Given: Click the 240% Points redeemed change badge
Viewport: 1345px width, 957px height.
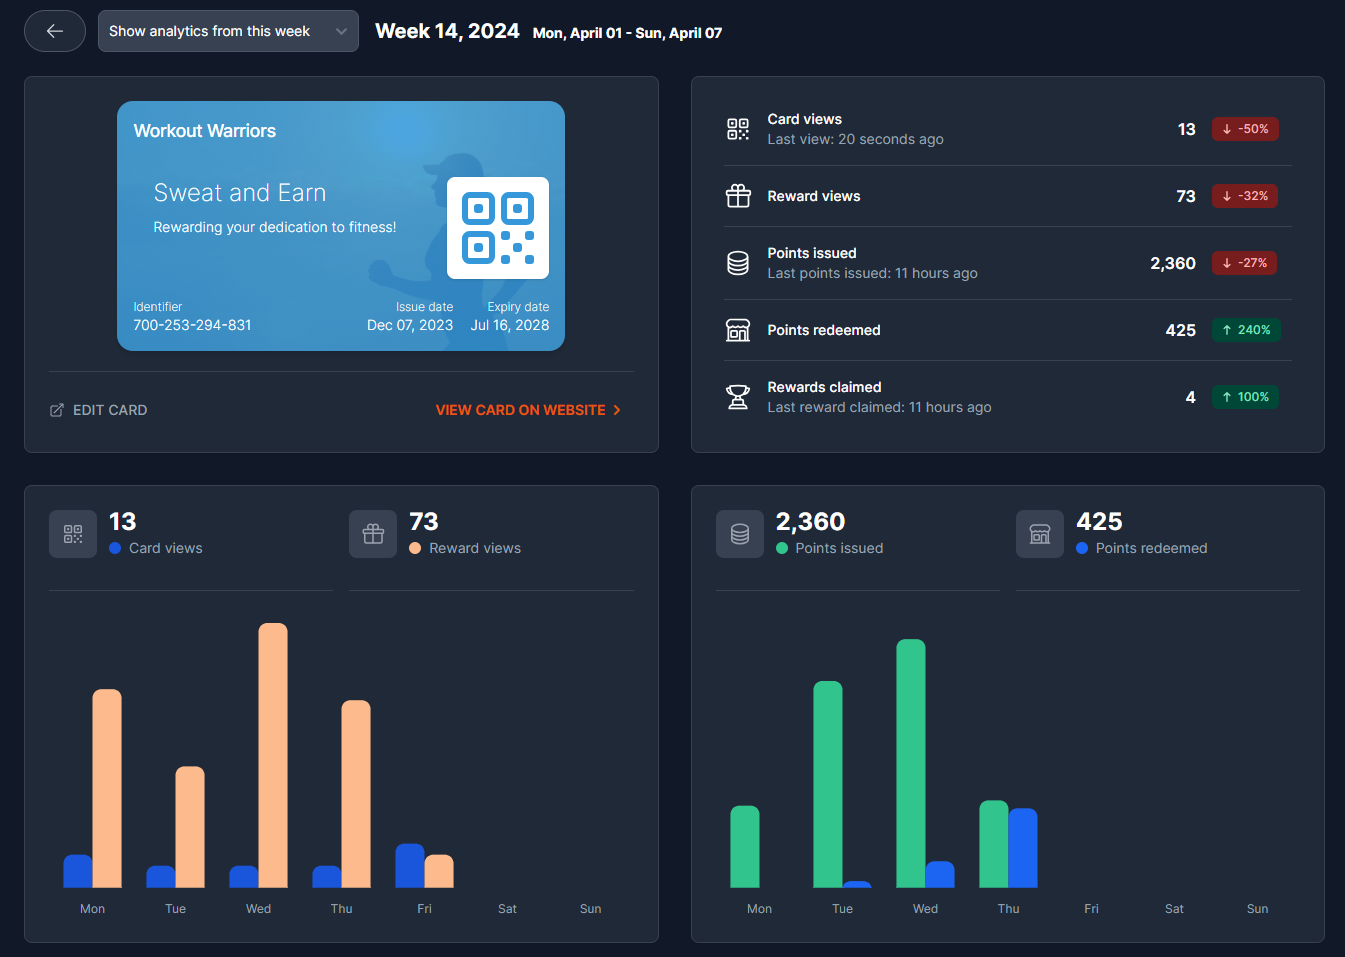Looking at the screenshot, I should 1246,330.
